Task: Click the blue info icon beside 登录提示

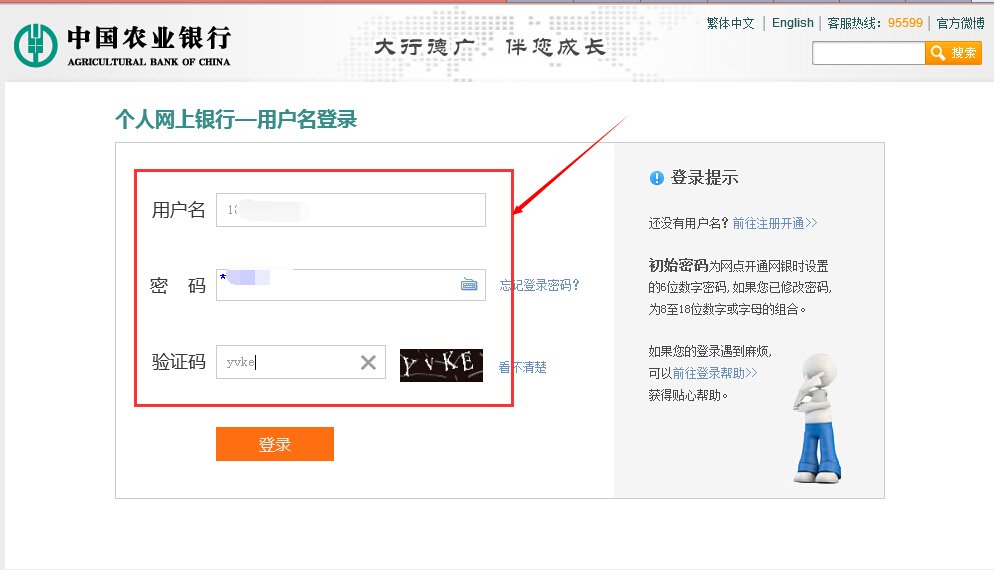Action: 657,178
